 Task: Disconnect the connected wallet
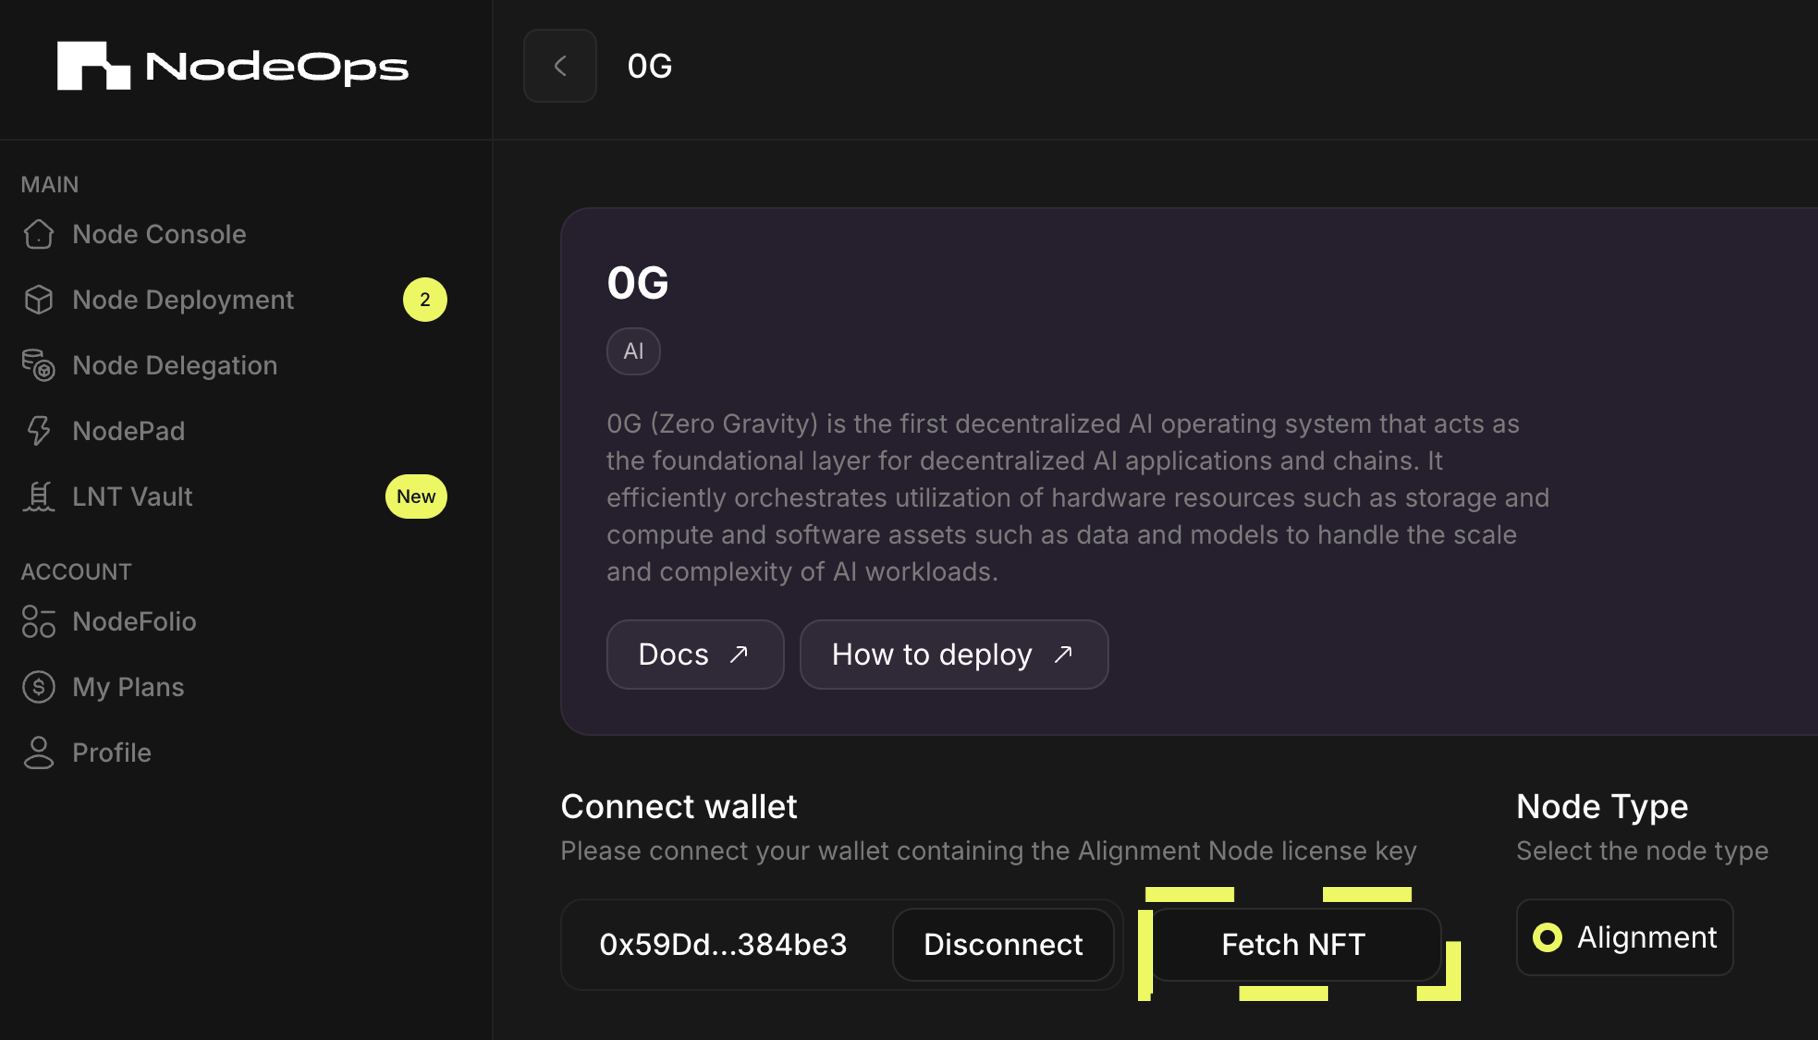[x=1003, y=944]
